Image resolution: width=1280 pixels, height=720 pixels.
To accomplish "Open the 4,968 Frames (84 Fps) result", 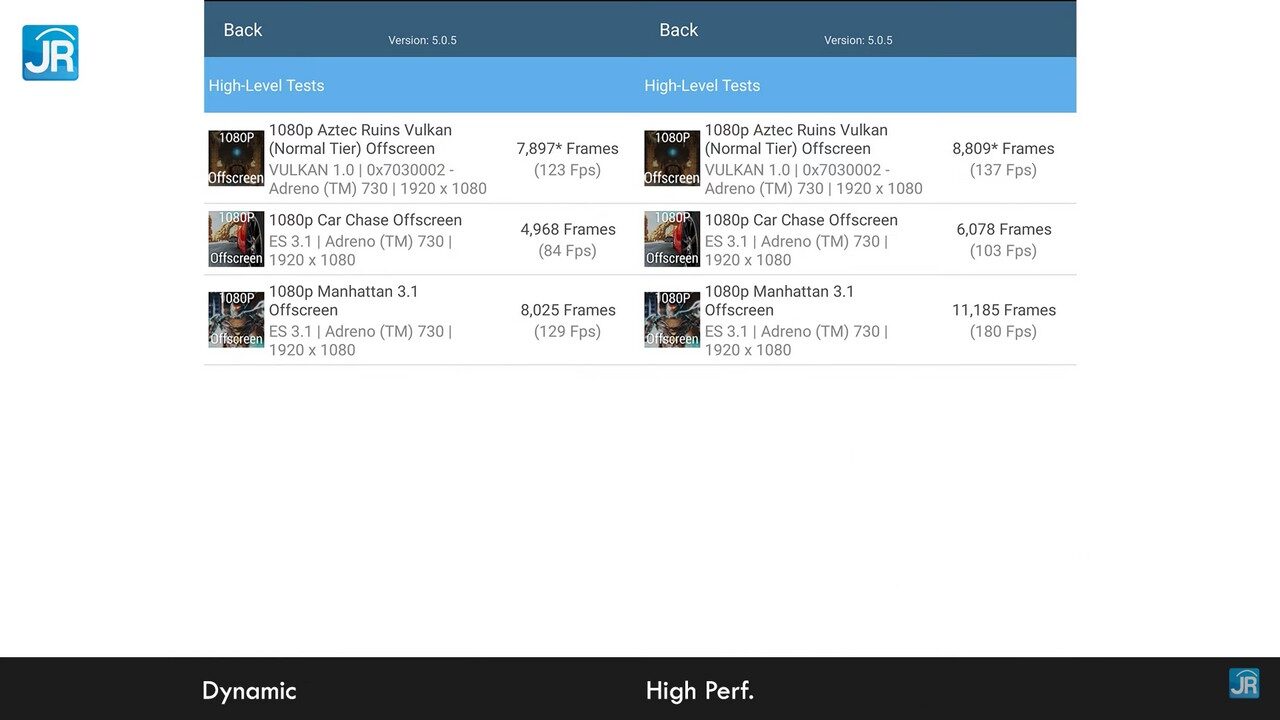I will pyautogui.click(x=567, y=240).
